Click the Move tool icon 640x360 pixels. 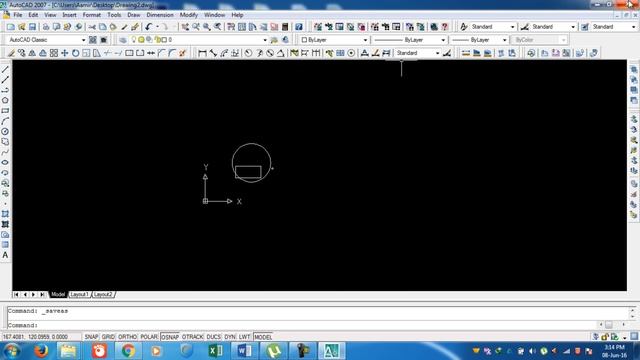(x=64, y=53)
